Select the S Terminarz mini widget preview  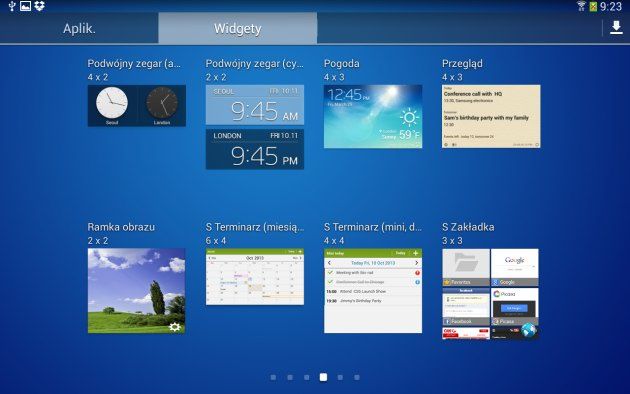tap(373, 291)
